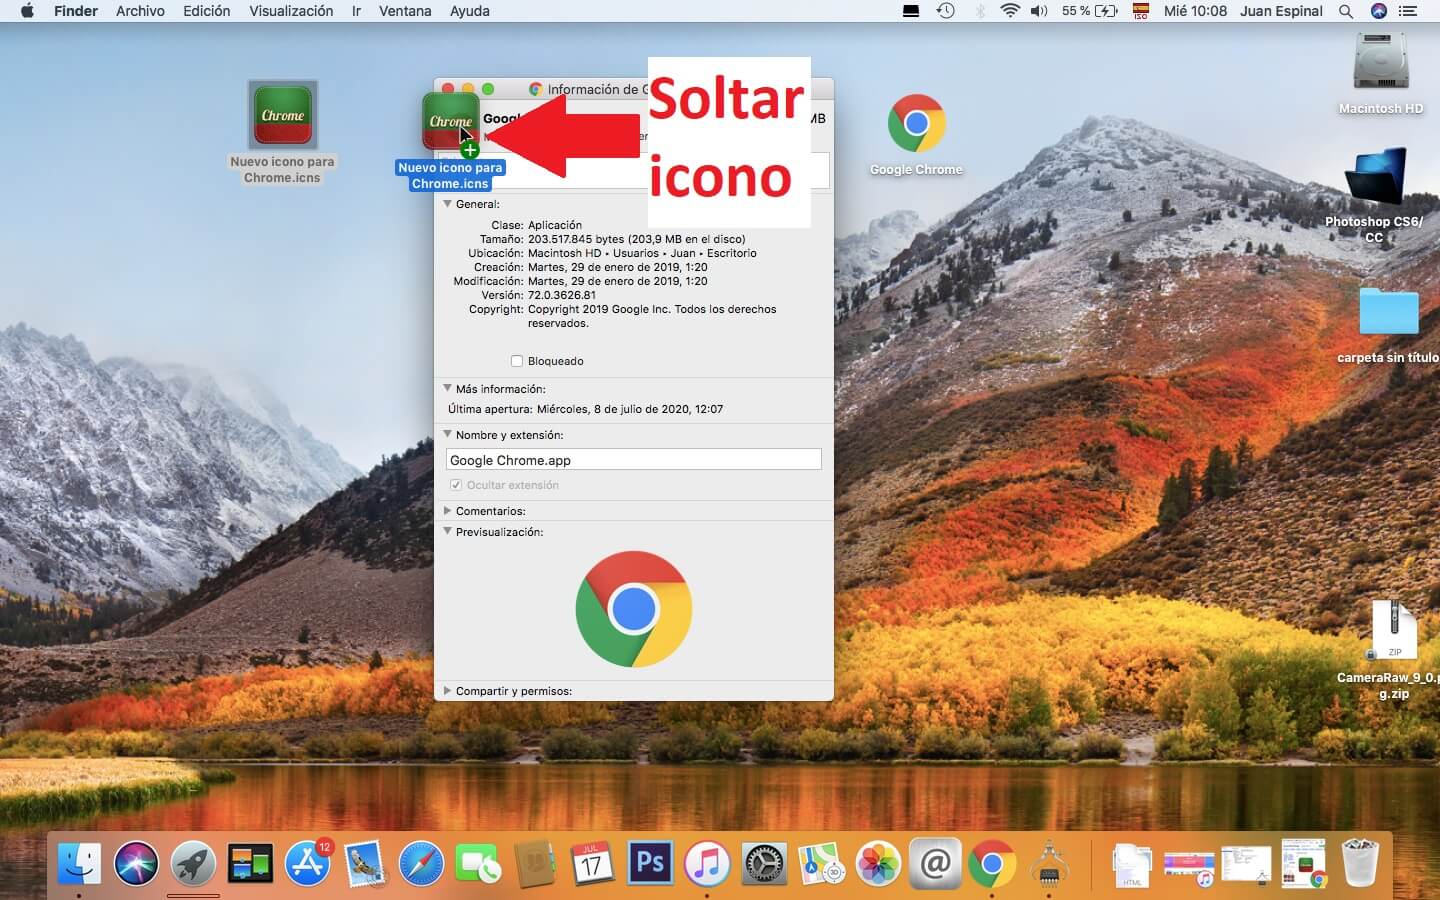Screen dimensions: 1440x900
Task: Open the Ir menu
Action: [x=356, y=11]
